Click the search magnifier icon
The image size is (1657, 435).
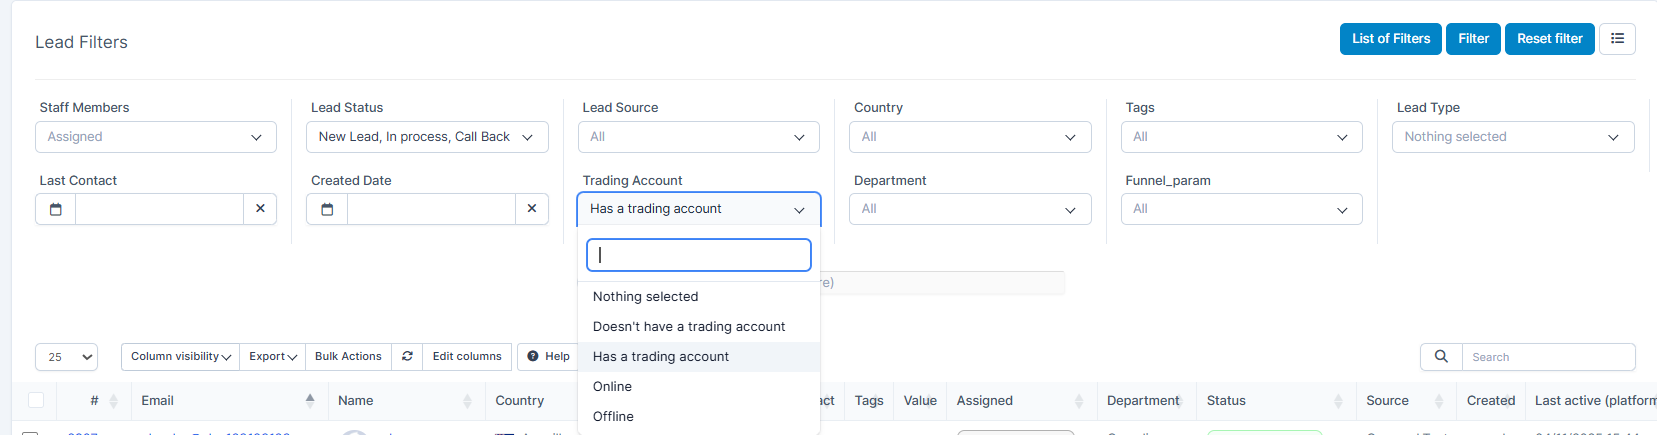click(x=1441, y=357)
